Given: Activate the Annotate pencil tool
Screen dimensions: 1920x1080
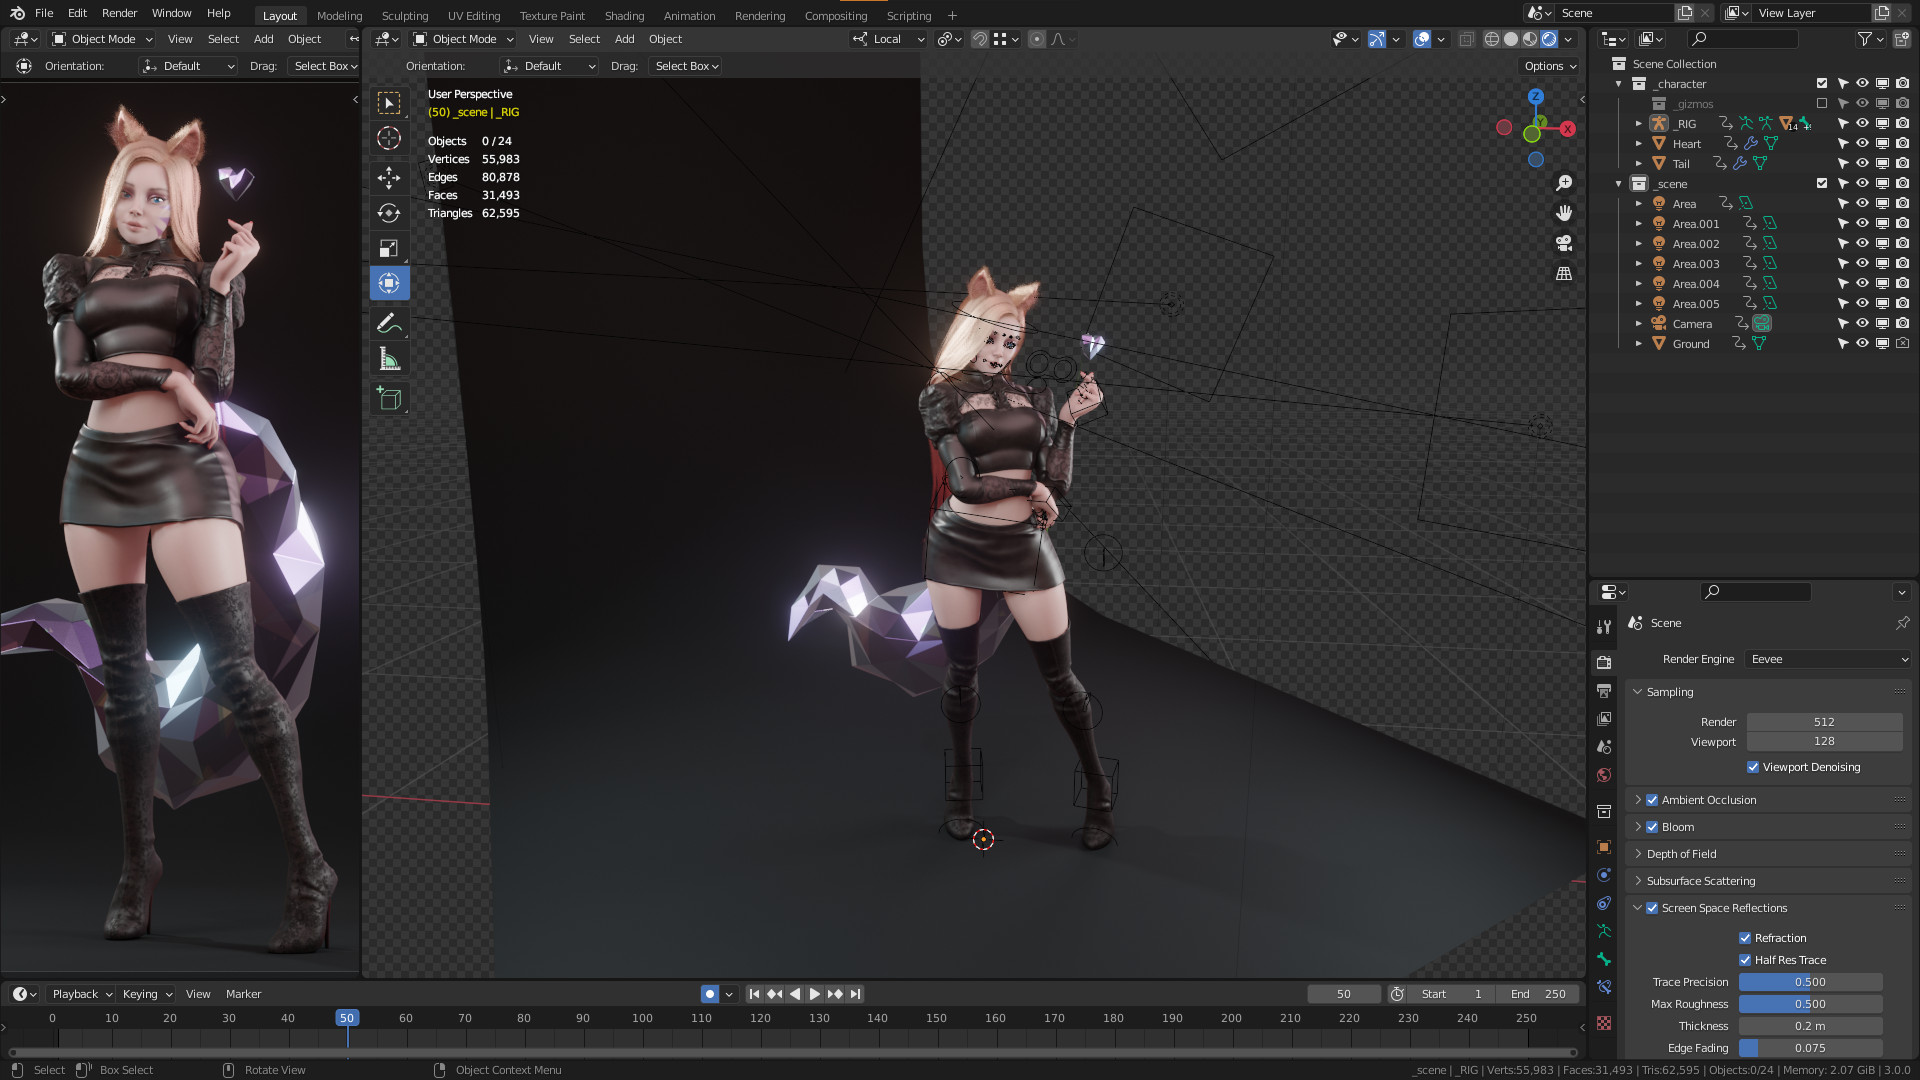Looking at the screenshot, I should click(x=389, y=323).
